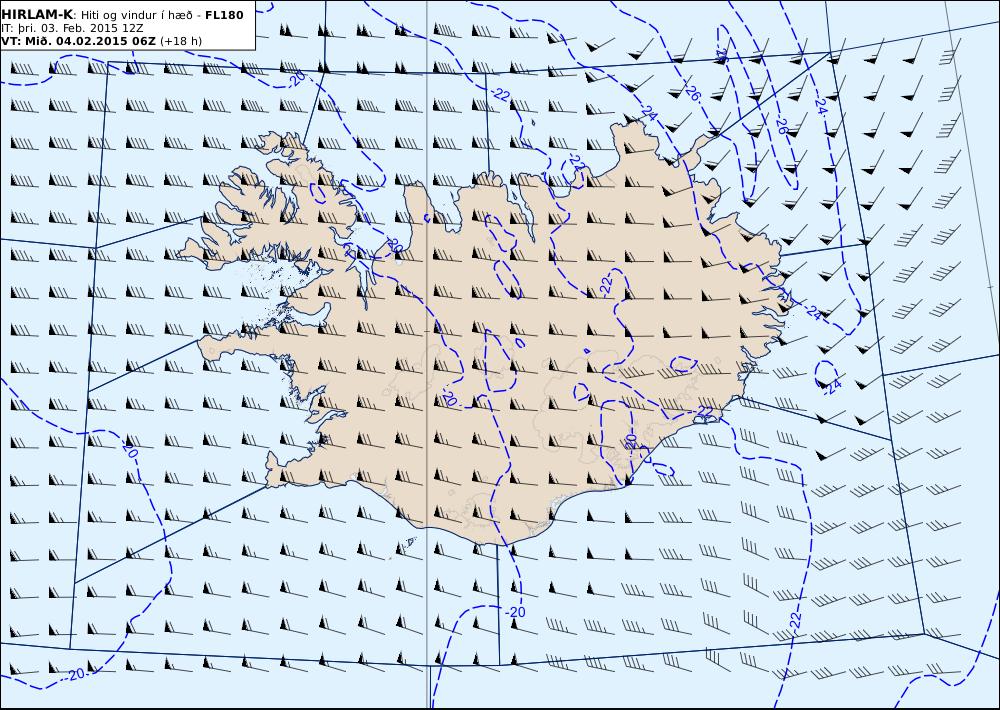Click the '(+18 h)' forecast offset text
The image size is (1000, 710).
(180, 41)
